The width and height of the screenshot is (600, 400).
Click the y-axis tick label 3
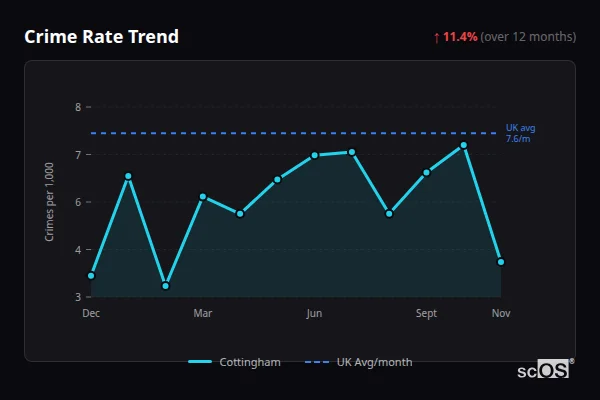pos(78,297)
